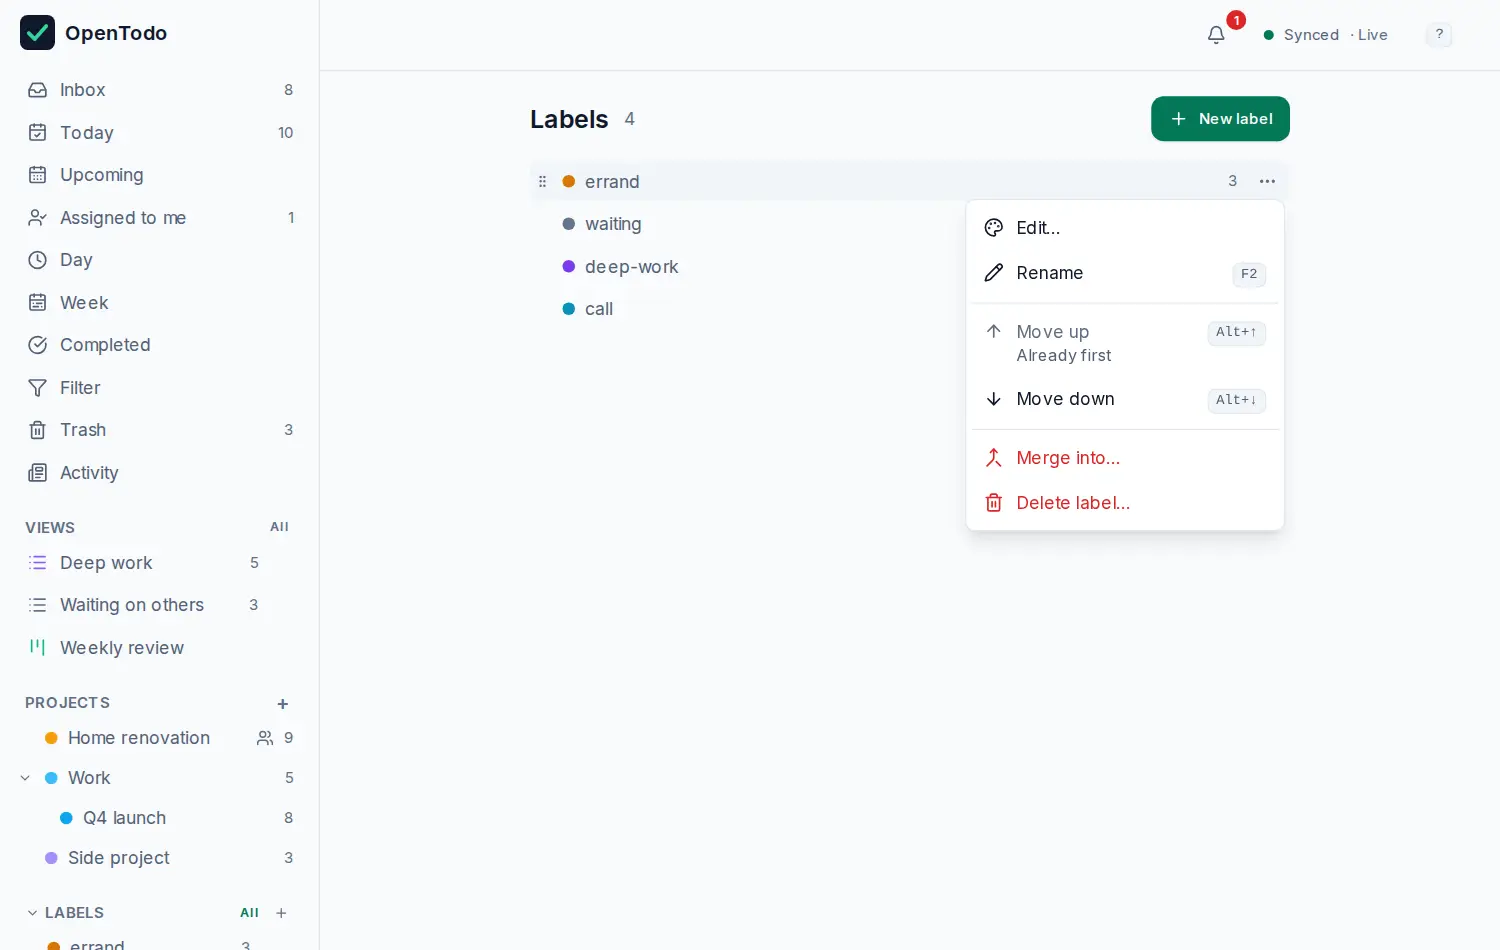Add a label via sidebar plus icon
Viewport: 1500px width, 950px height.
pyautogui.click(x=281, y=913)
